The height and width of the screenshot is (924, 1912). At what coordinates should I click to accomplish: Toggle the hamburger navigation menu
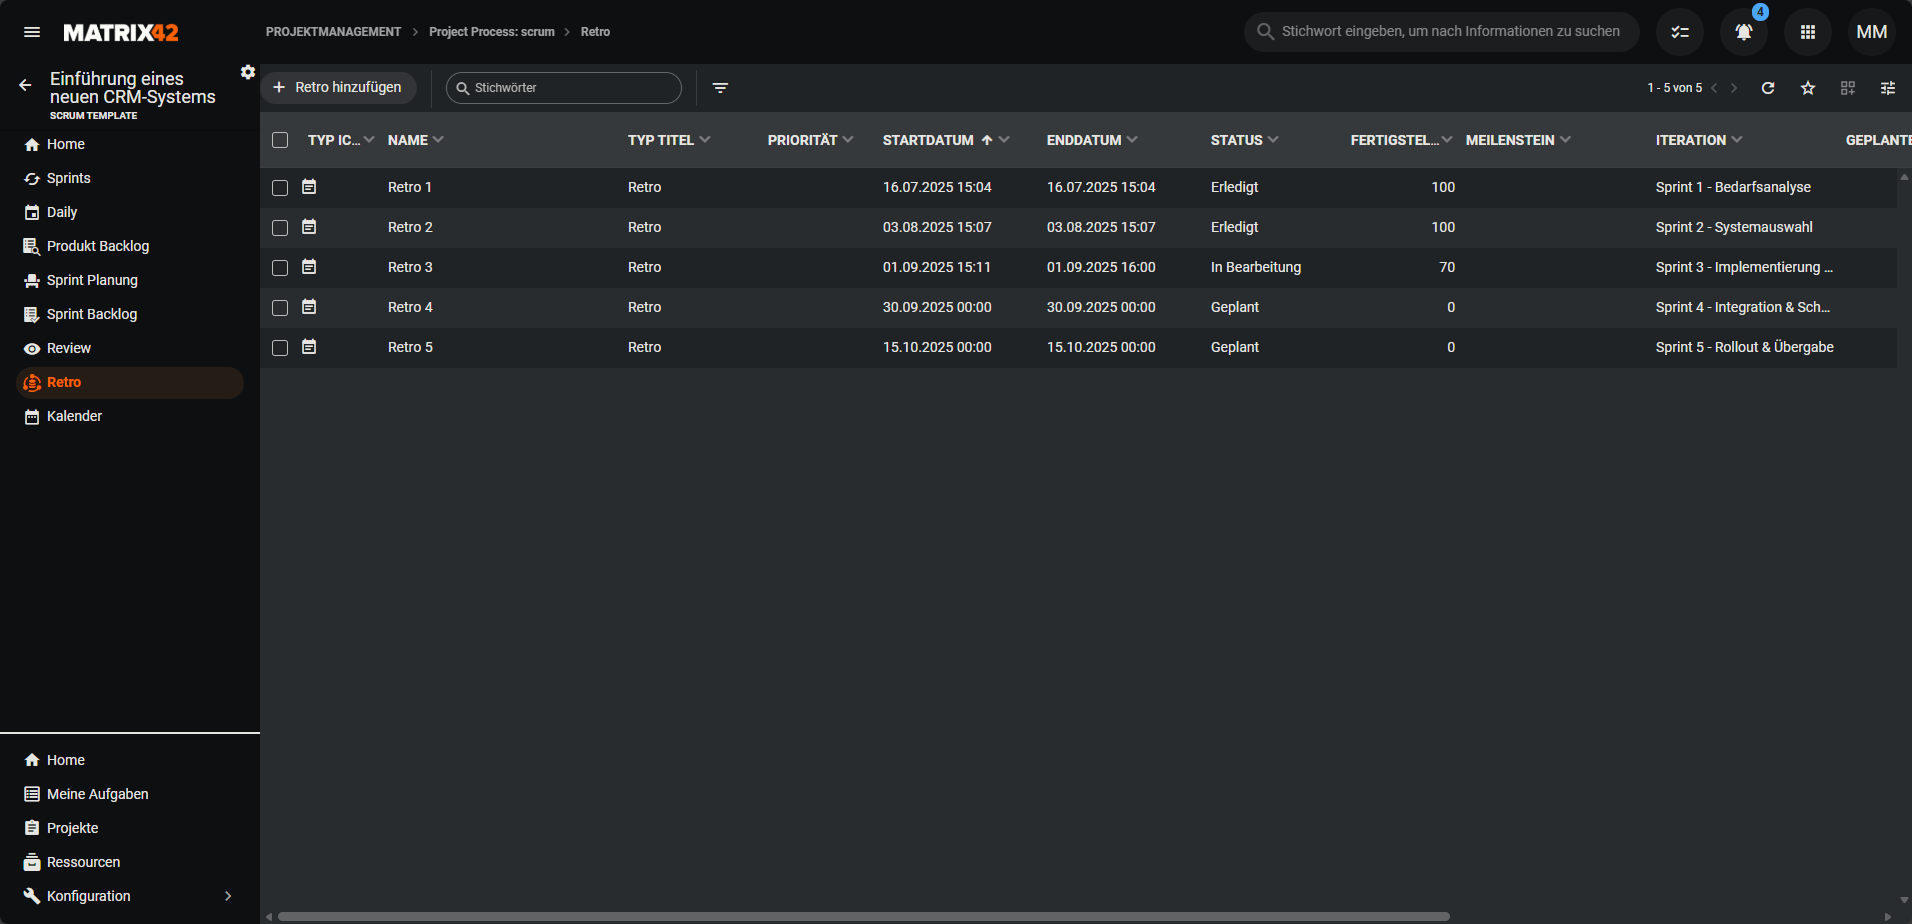coord(32,32)
